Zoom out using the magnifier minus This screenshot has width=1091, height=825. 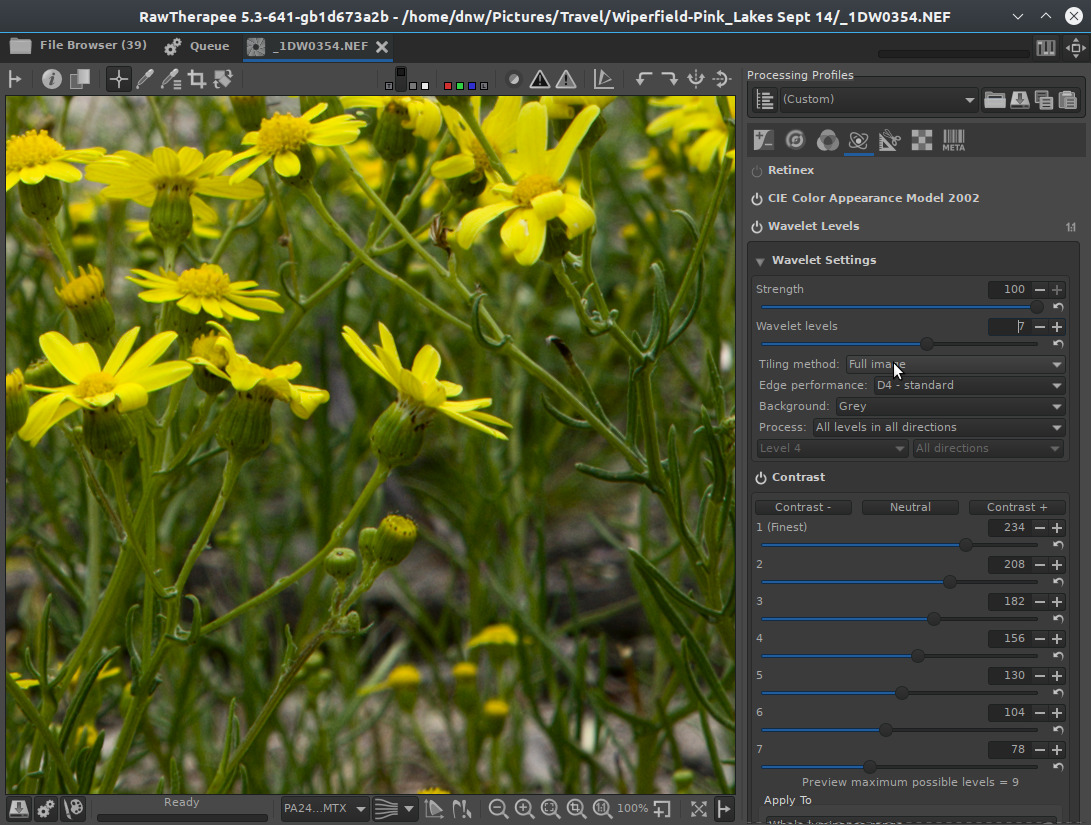[x=497, y=808]
